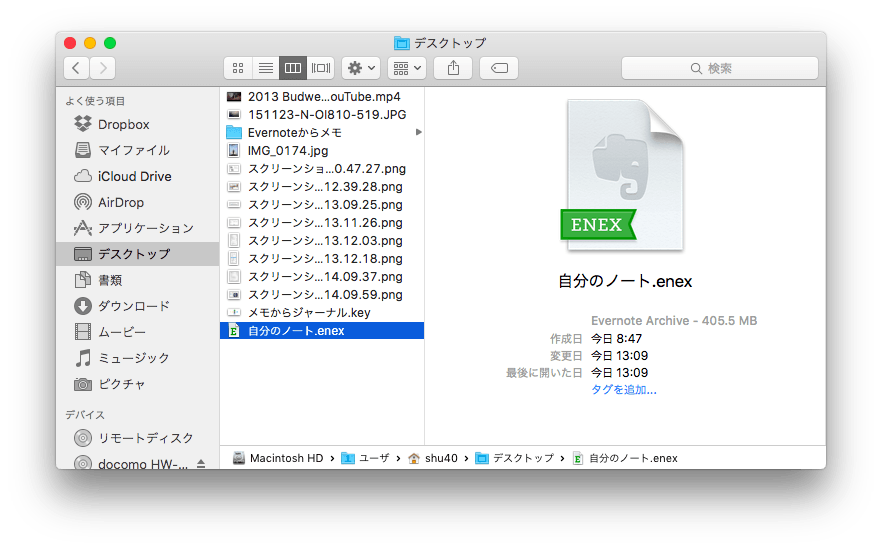Switch to list view
Viewport: 882px width, 549px height.
tap(266, 68)
